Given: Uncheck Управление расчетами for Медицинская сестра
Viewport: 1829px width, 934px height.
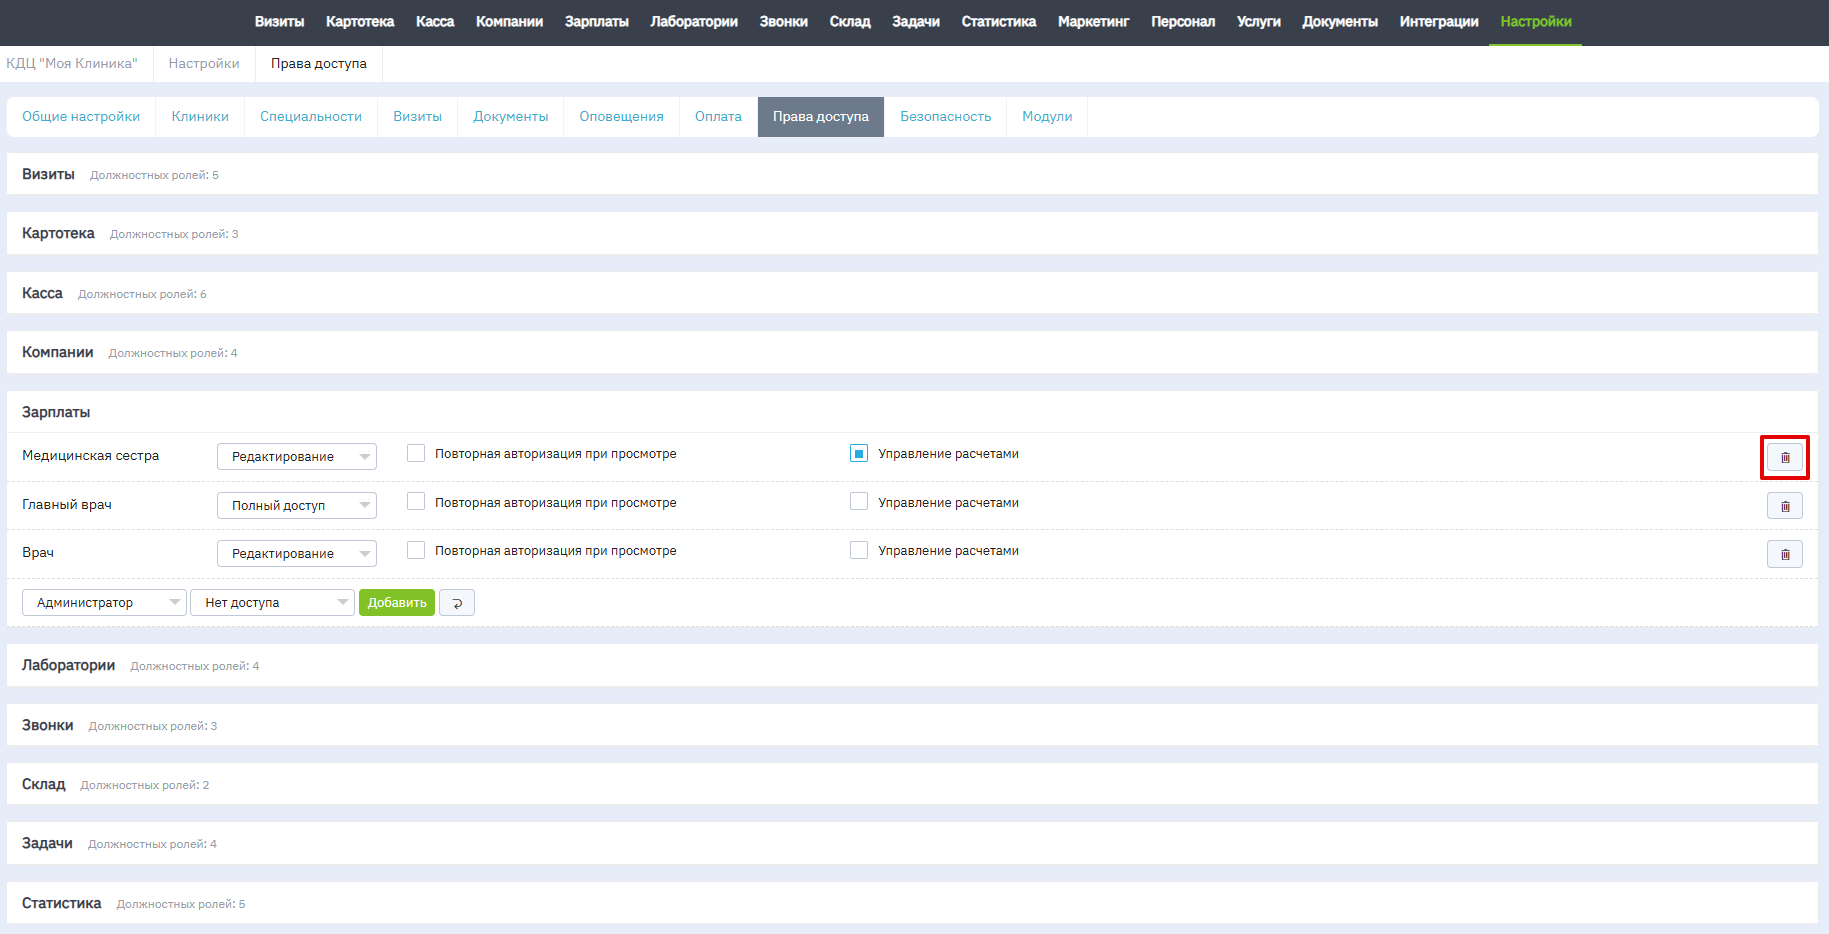Looking at the screenshot, I should [859, 453].
